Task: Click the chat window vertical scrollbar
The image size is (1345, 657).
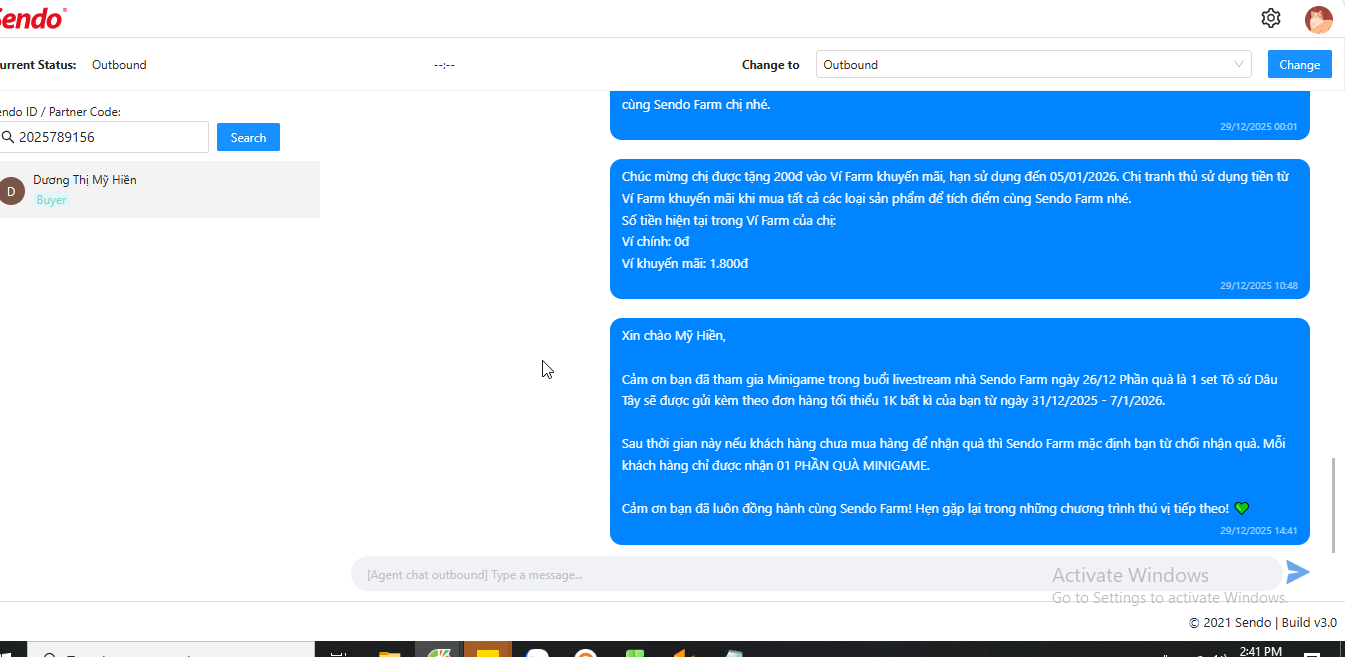Action: point(1333,505)
